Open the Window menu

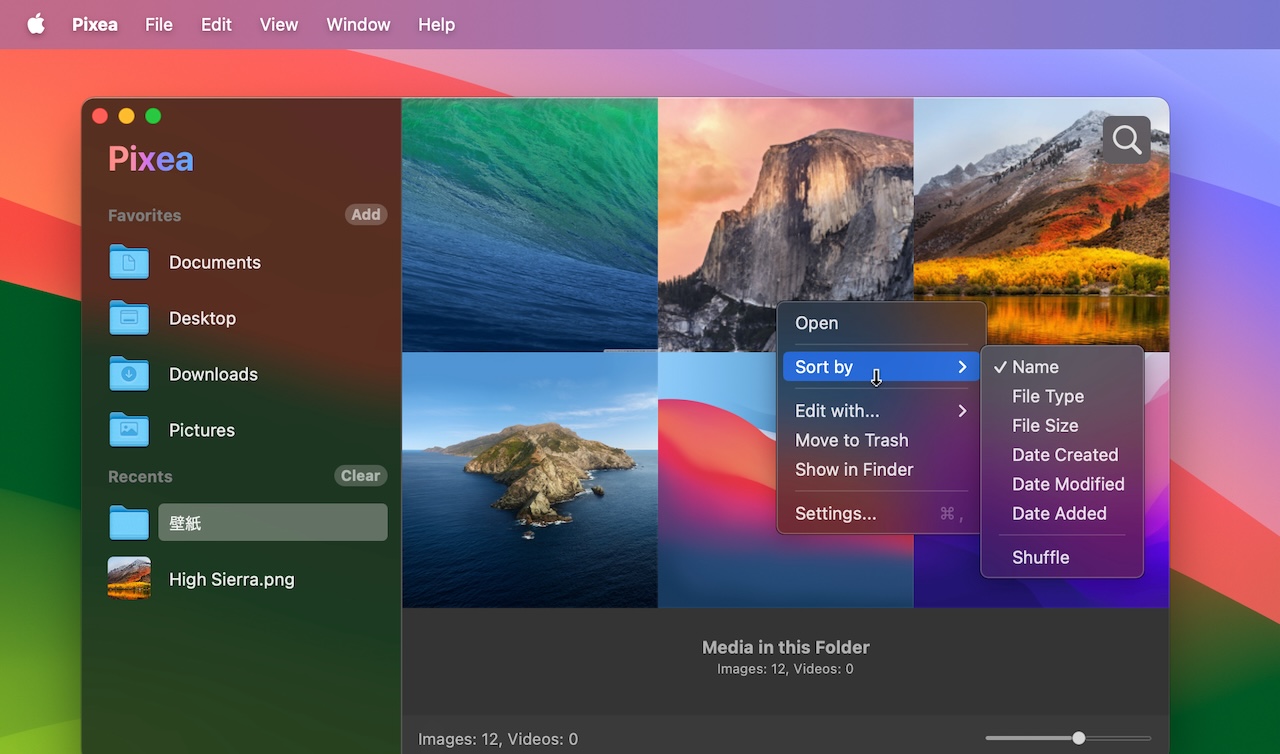point(358,24)
